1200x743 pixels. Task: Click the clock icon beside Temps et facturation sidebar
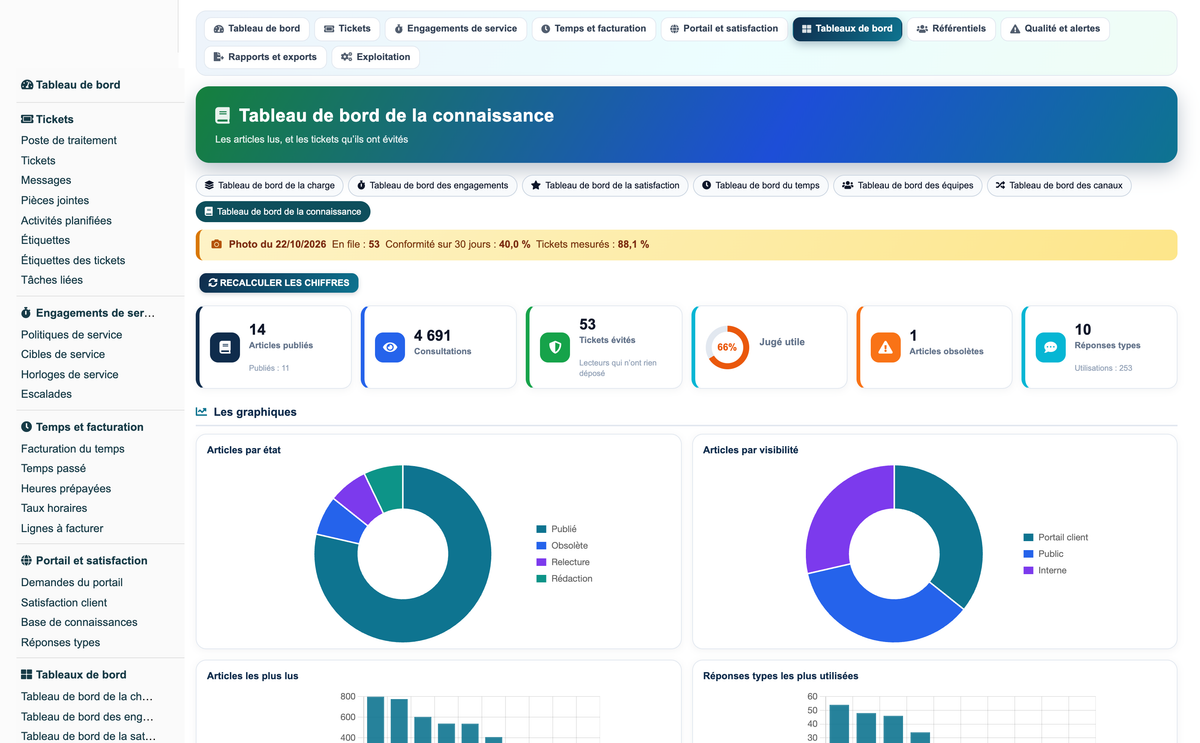tap(27, 427)
